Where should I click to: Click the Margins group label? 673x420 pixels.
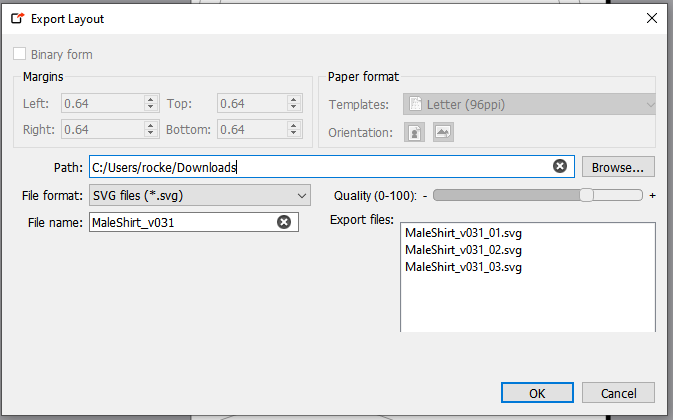43,77
